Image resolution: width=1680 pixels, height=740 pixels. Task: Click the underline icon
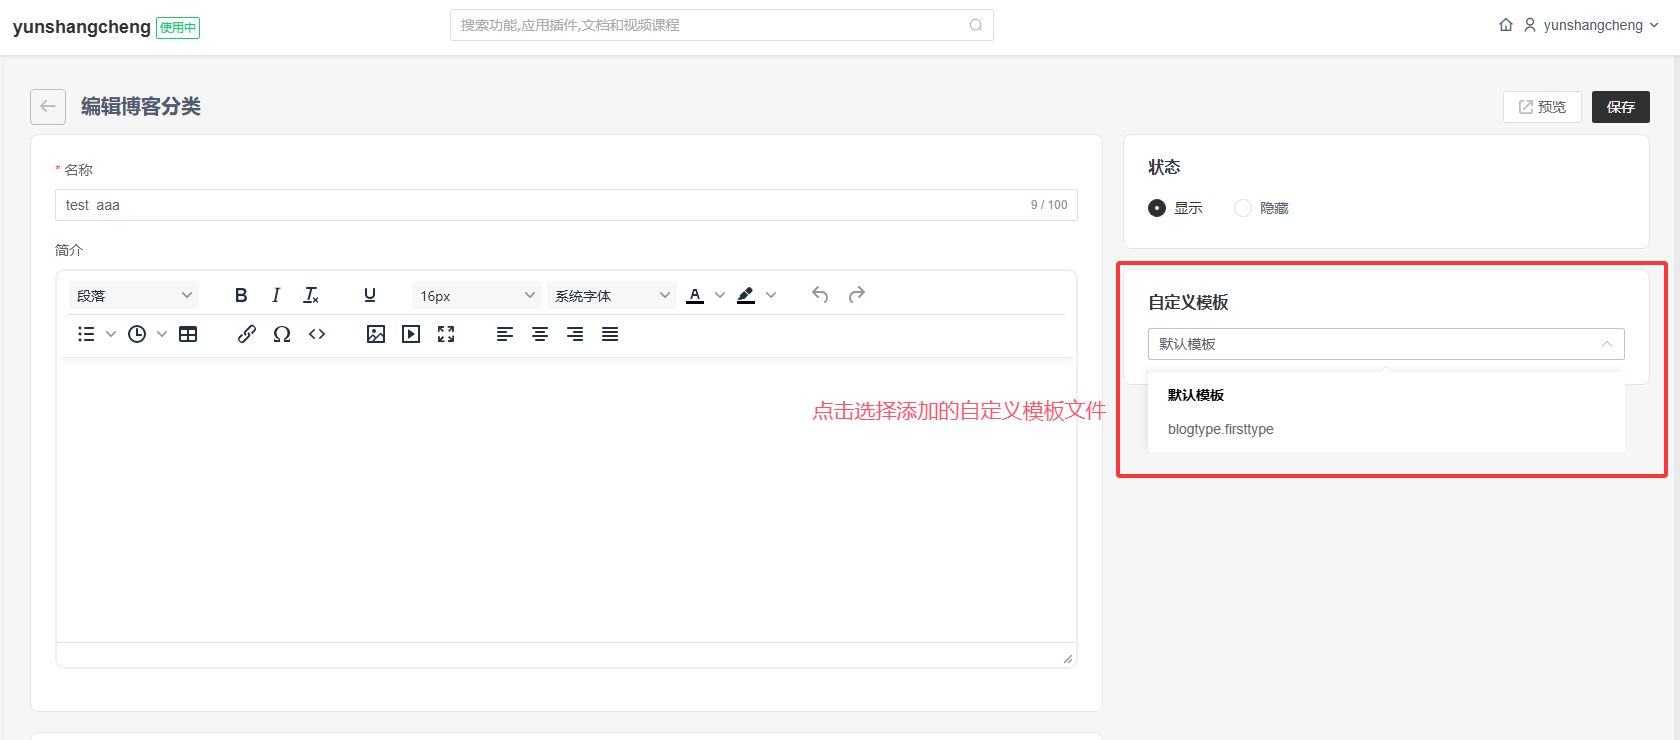370,295
